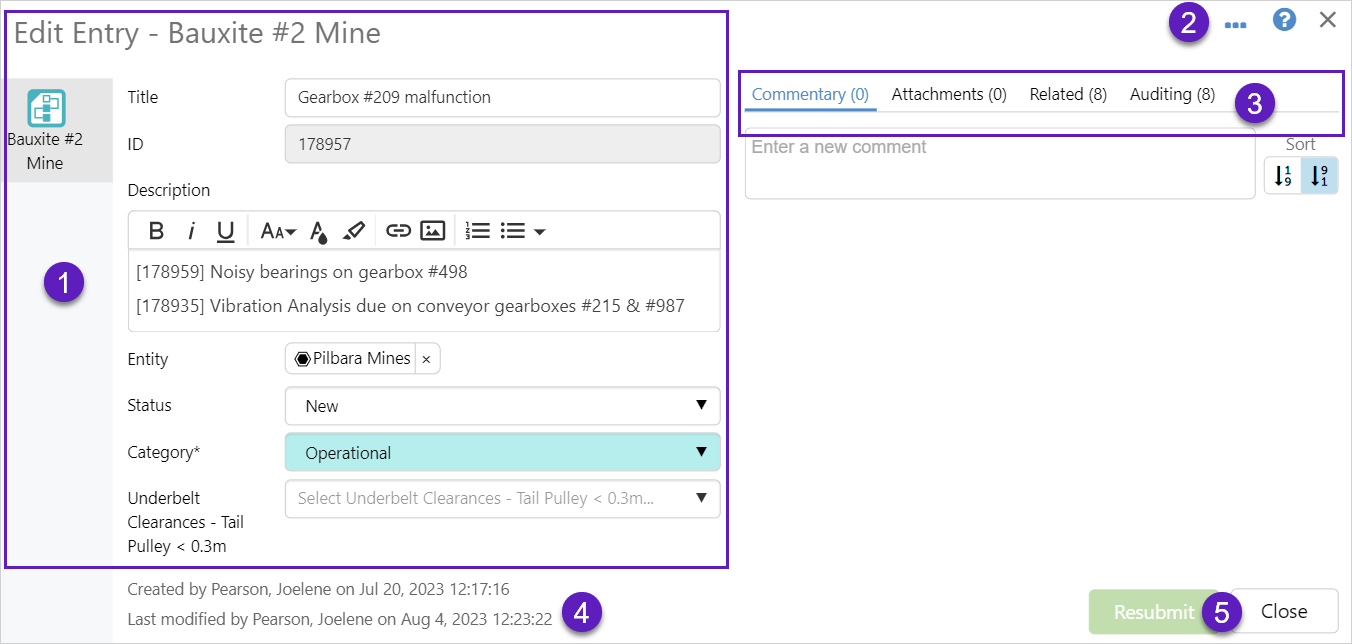Switch to the Auditing tab

pyautogui.click(x=1172, y=94)
